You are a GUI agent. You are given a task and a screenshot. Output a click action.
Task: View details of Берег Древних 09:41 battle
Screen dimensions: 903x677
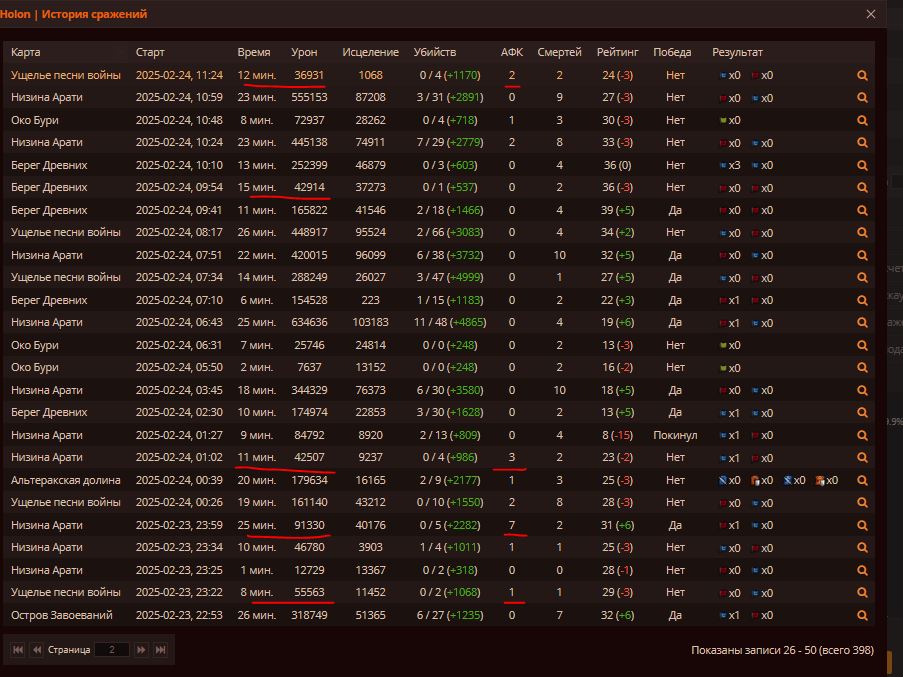(x=862, y=210)
